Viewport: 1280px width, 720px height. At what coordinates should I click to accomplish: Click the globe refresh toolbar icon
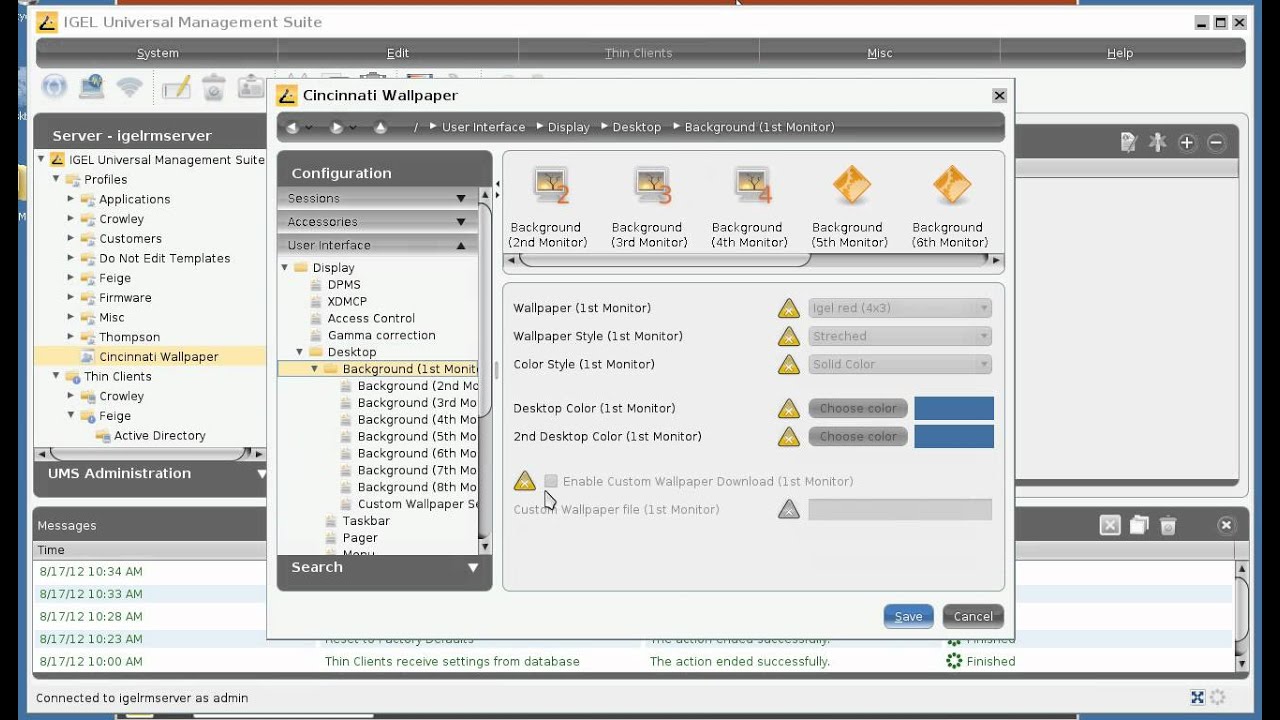pos(54,87)
